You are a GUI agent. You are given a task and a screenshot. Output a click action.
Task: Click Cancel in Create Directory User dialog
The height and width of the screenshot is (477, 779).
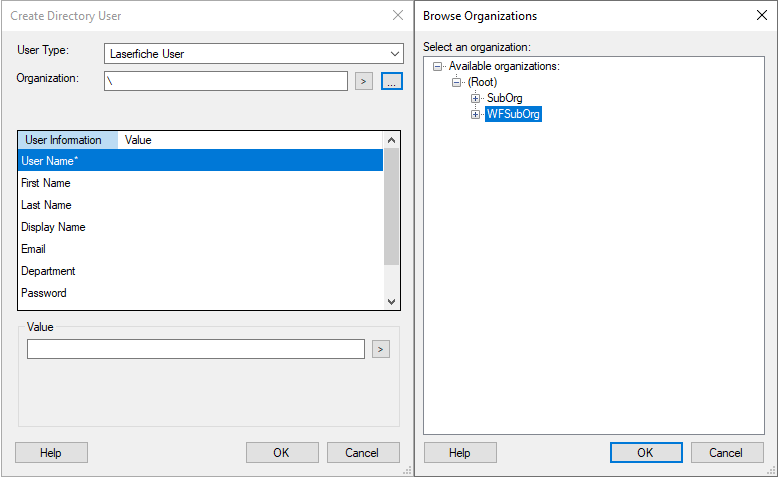[363, 453]
